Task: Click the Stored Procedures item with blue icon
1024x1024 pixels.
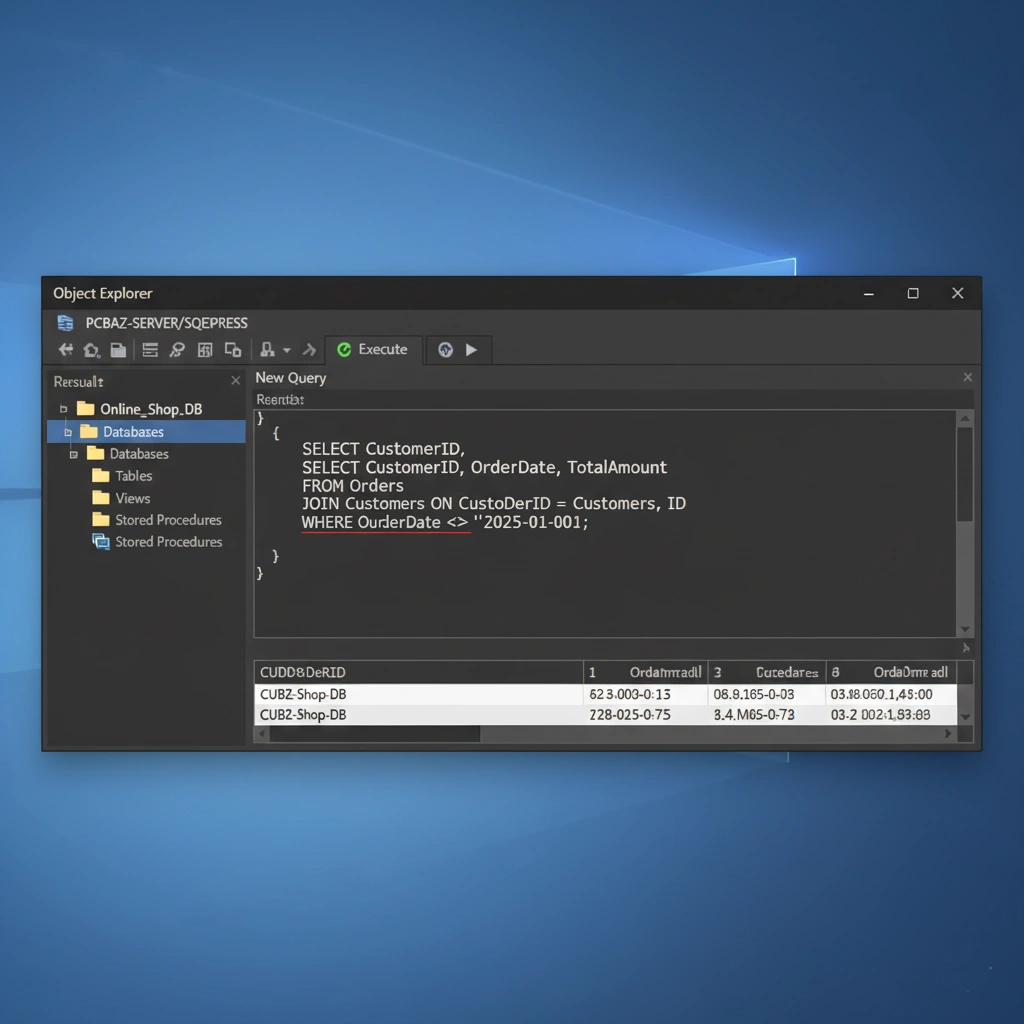Action: coord(166,541)
